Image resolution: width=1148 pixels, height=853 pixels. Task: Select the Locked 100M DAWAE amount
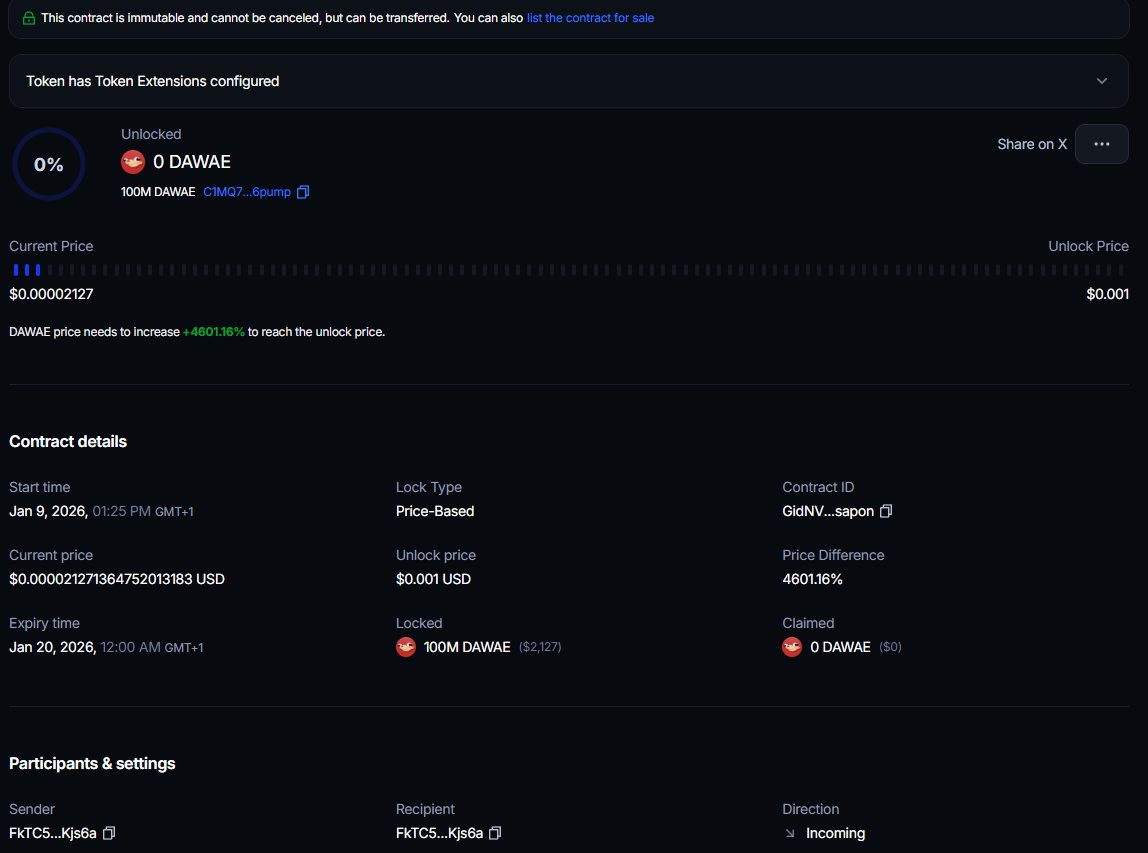coord(467,647)
